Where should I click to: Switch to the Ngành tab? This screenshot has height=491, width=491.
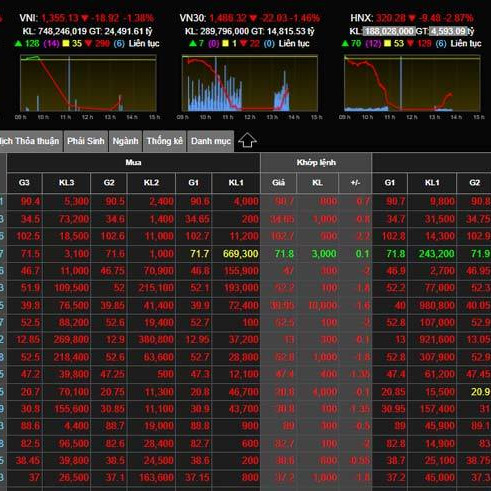pyautogui.click(x=125, y=141)
